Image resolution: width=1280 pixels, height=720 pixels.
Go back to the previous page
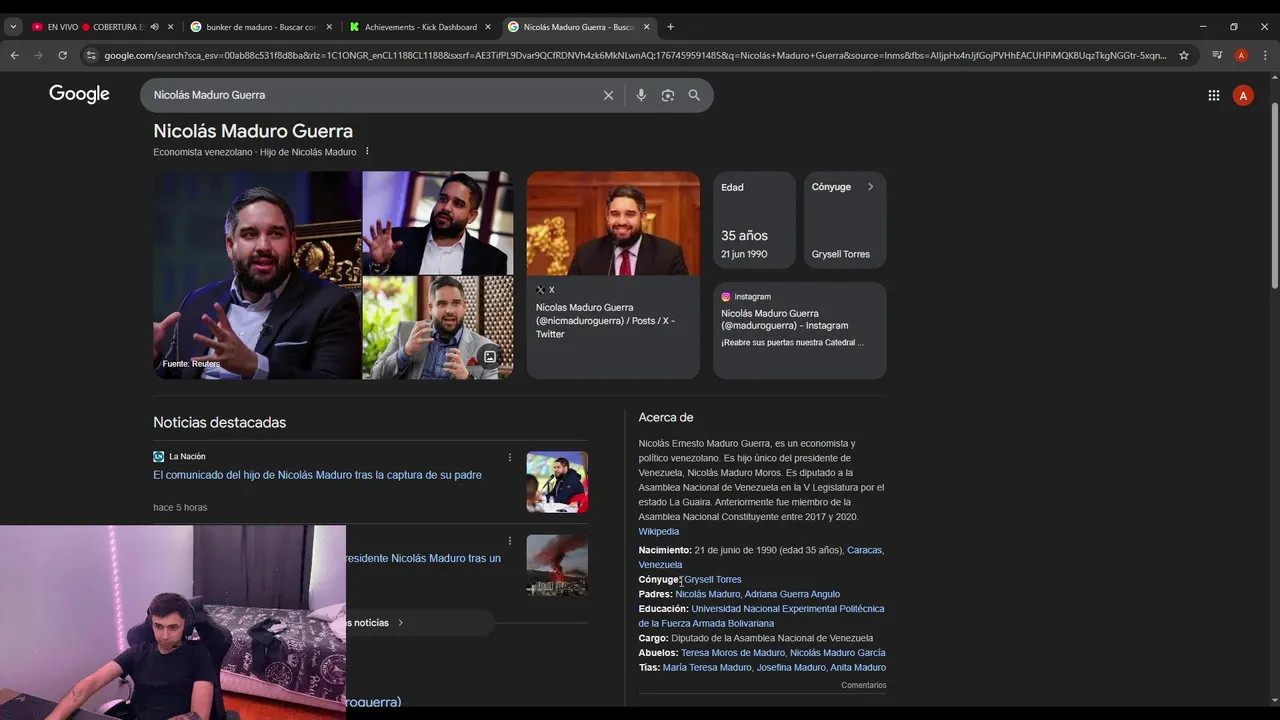tap(15, 55)
